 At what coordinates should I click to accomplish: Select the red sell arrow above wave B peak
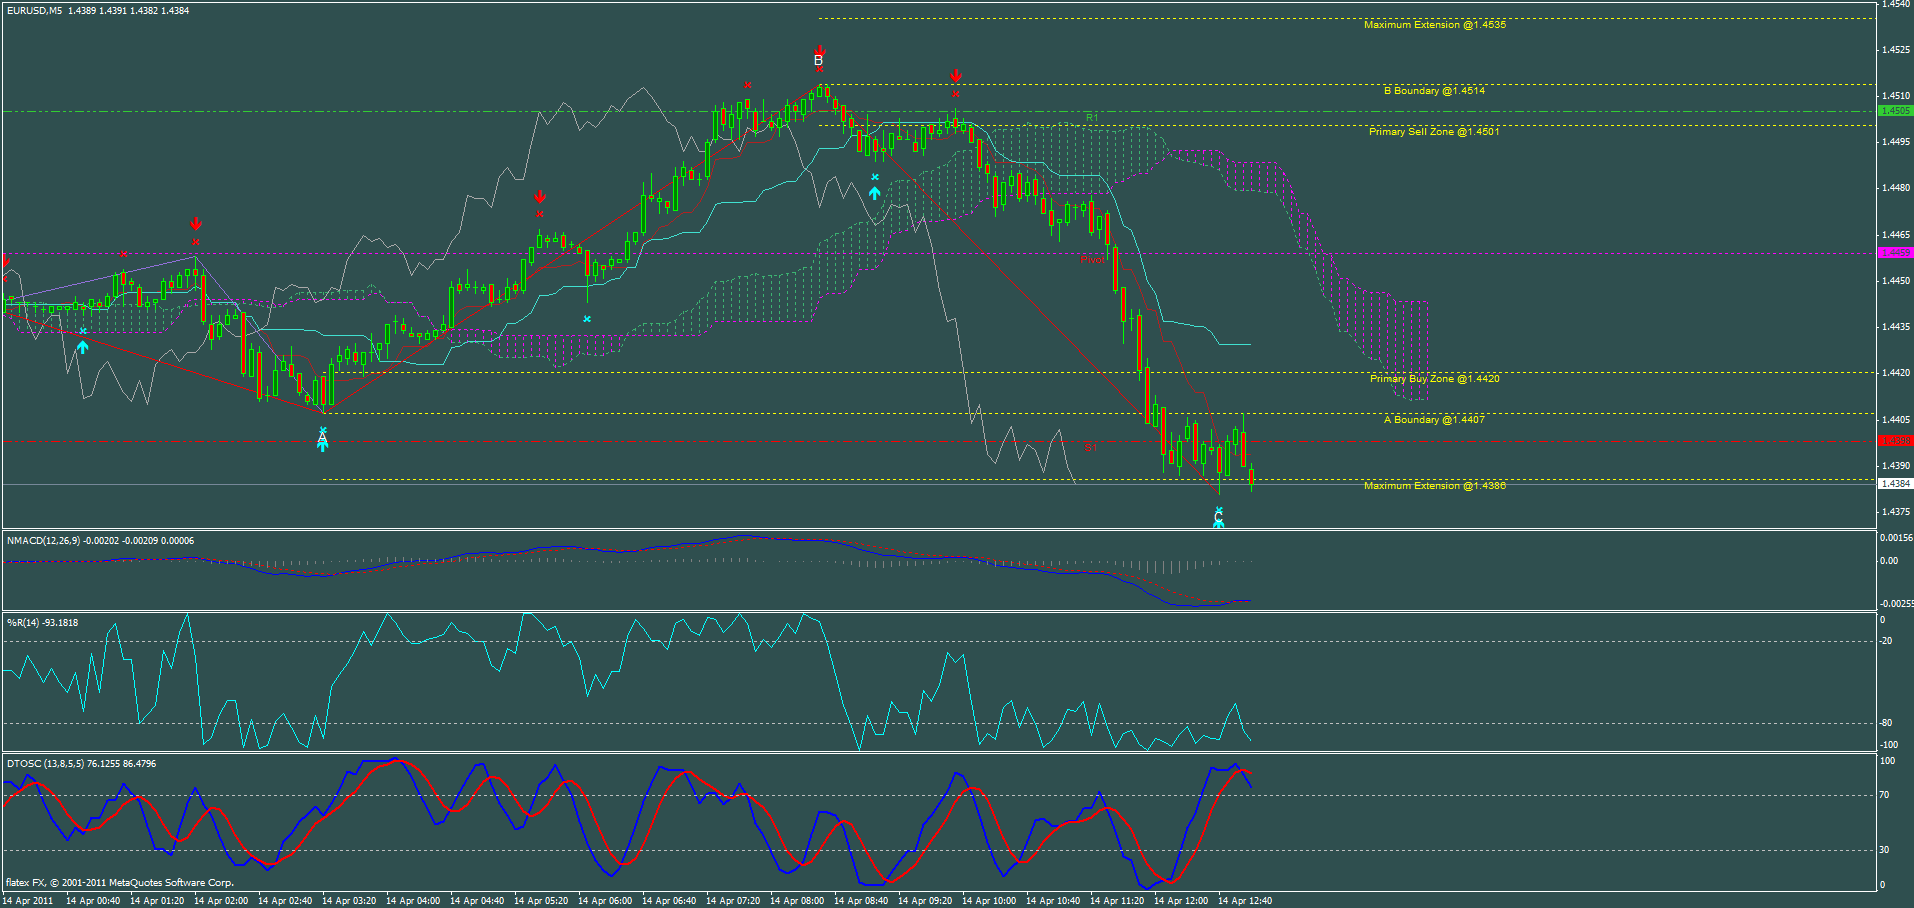[819, 49]
